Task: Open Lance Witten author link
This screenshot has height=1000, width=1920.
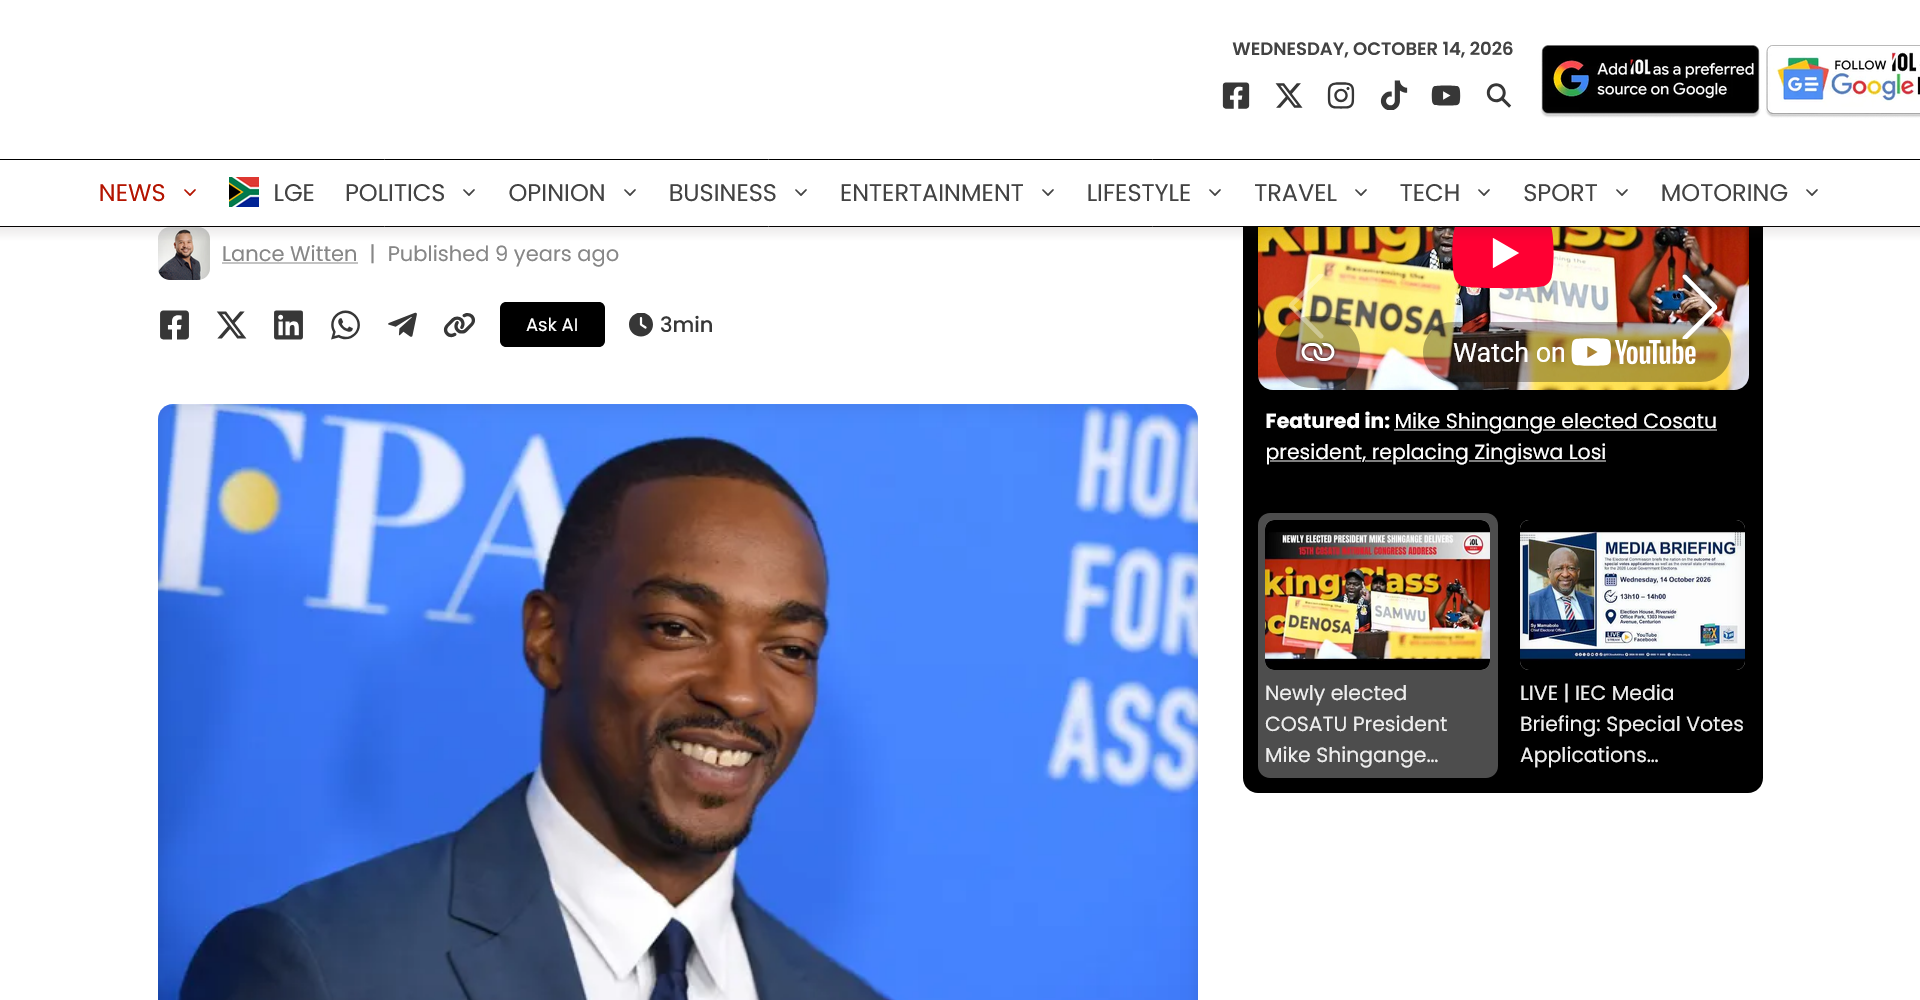Action: [x=289, y=254]
